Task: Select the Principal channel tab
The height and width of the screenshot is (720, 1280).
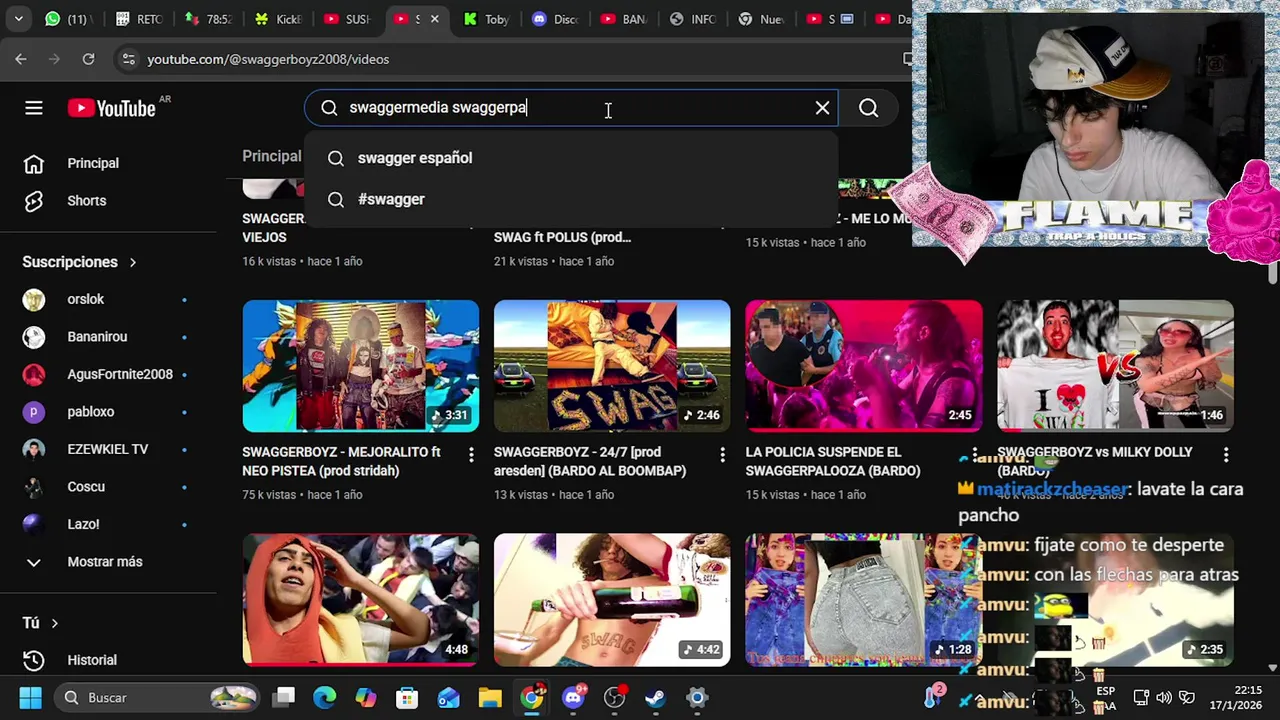Action: click(x=271, y=156)
